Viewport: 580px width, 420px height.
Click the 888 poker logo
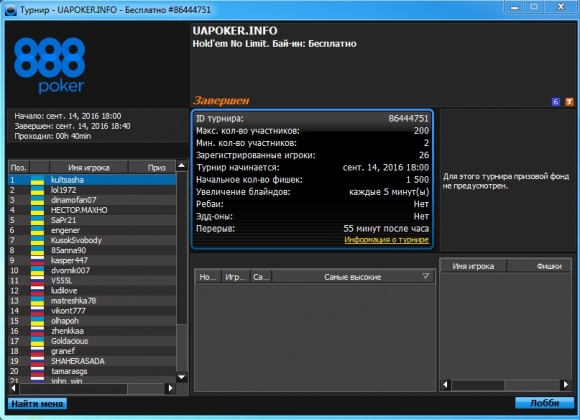pyautogui.click(x=50, y=65)
